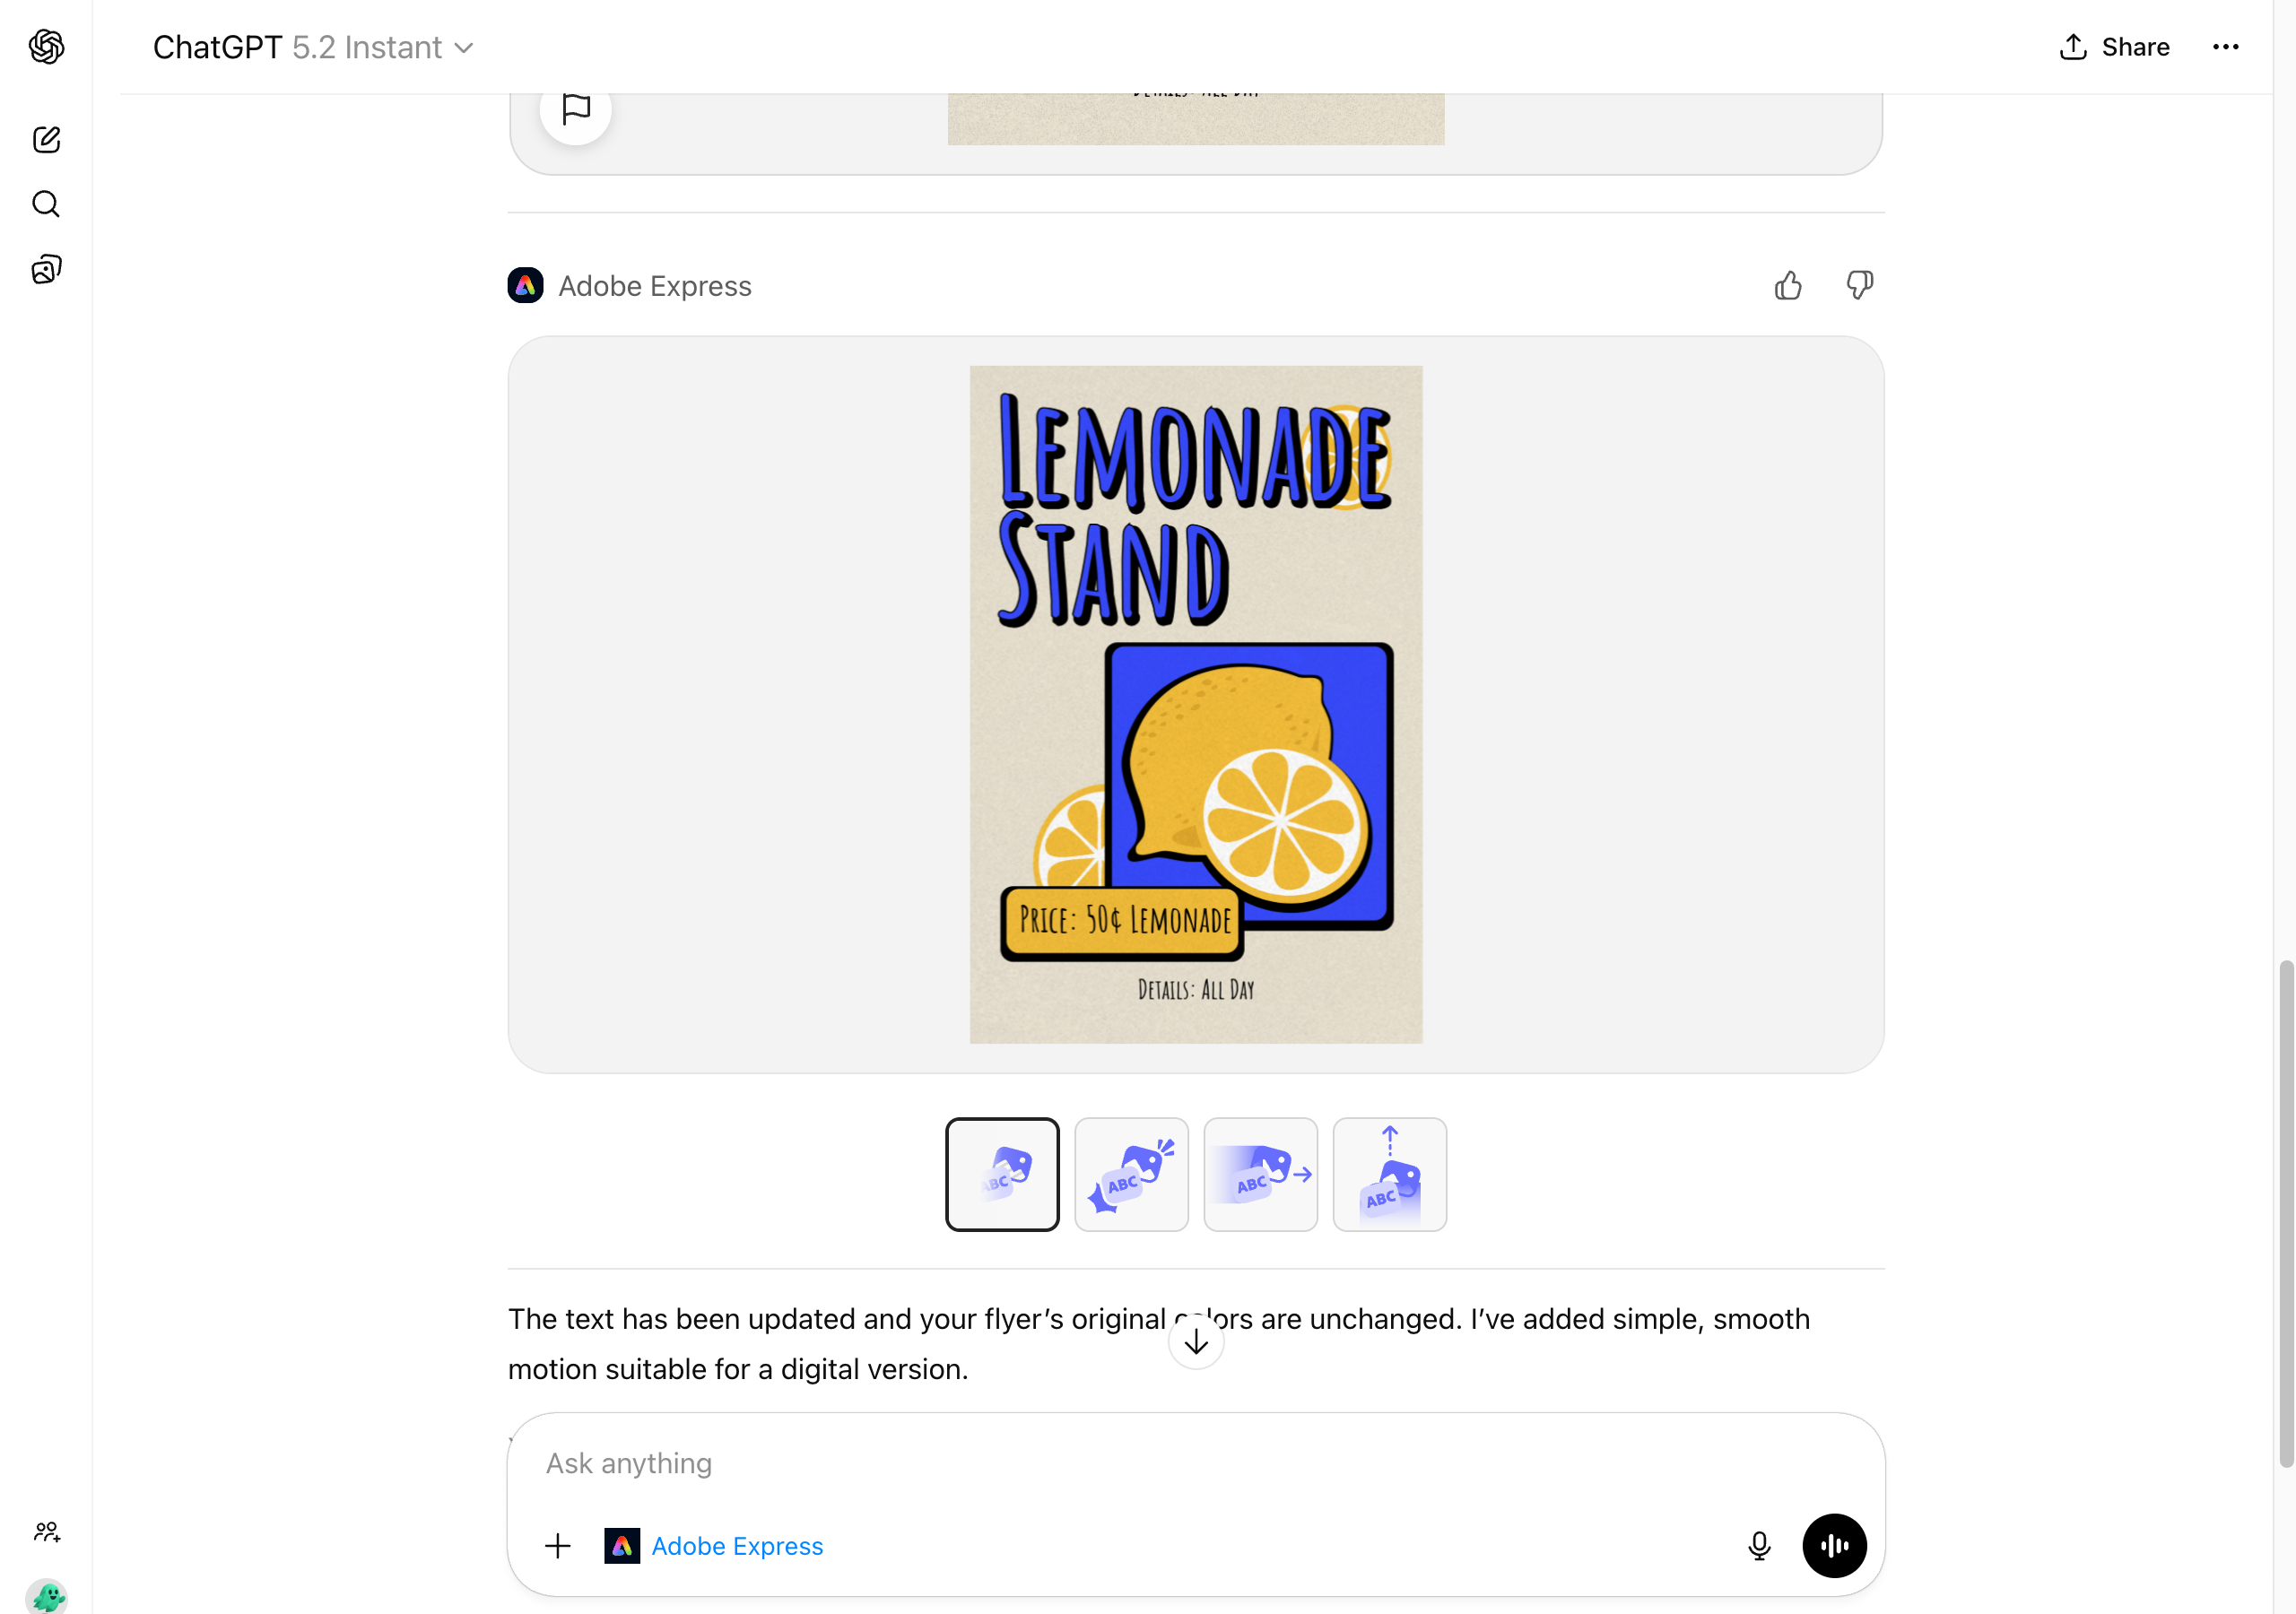Start a new chat from the sidebar
This screenshot has width=2296, height=1614.
click(46, 140)
